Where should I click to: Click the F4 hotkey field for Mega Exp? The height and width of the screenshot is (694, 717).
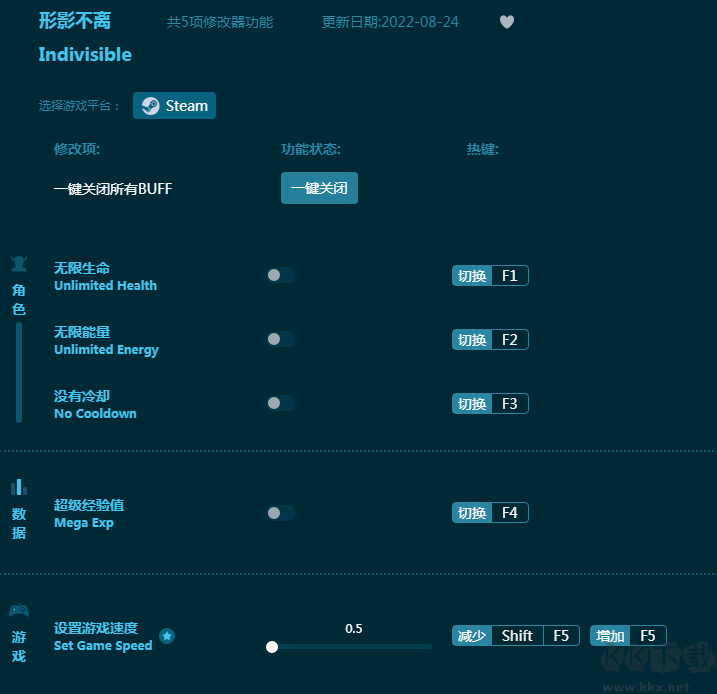509,513
